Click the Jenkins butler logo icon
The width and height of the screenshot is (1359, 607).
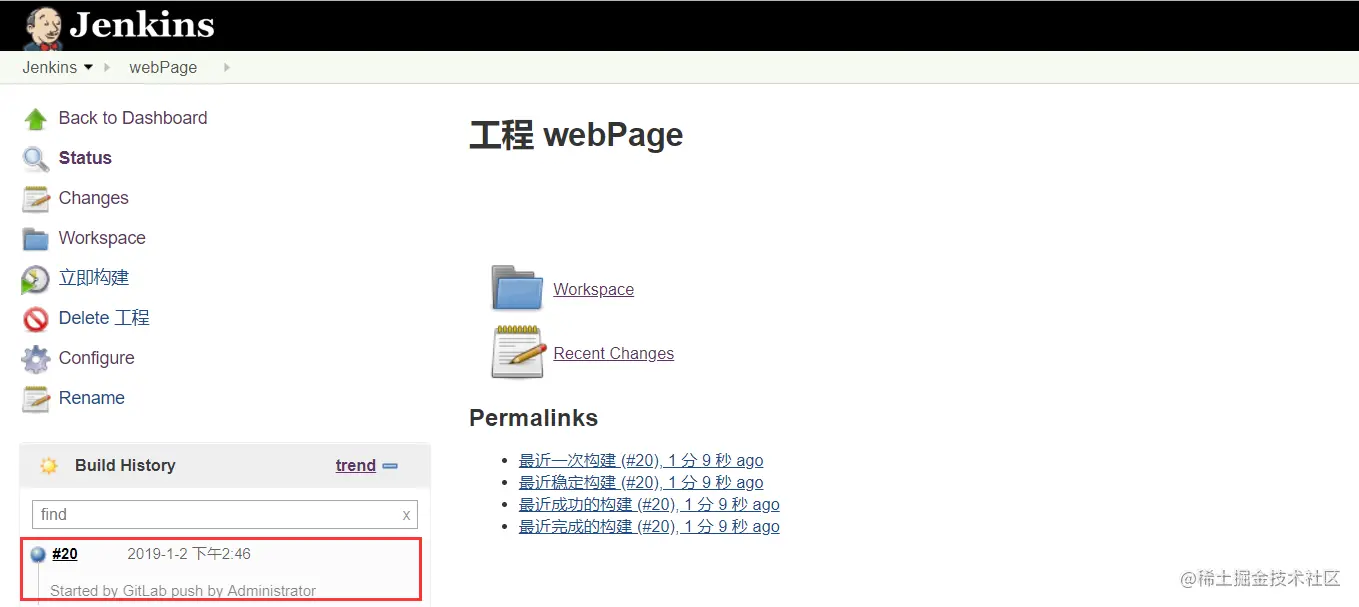(43, 27)
